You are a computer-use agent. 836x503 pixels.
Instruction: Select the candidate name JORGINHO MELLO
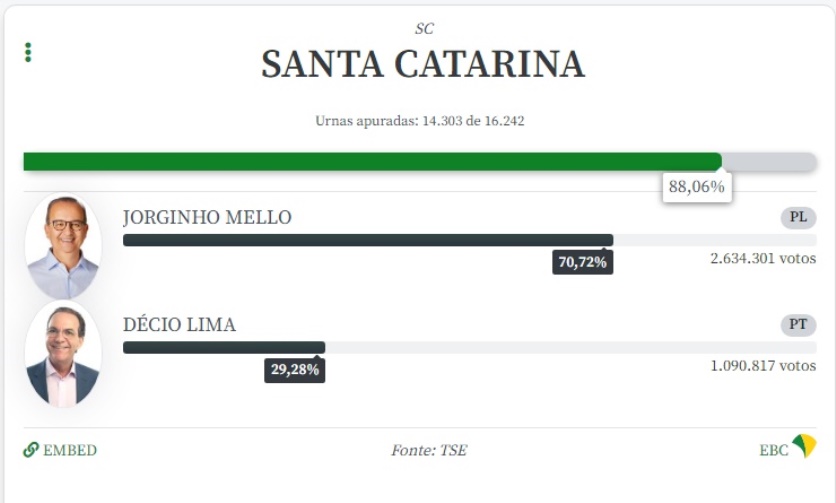pos(207,218)
